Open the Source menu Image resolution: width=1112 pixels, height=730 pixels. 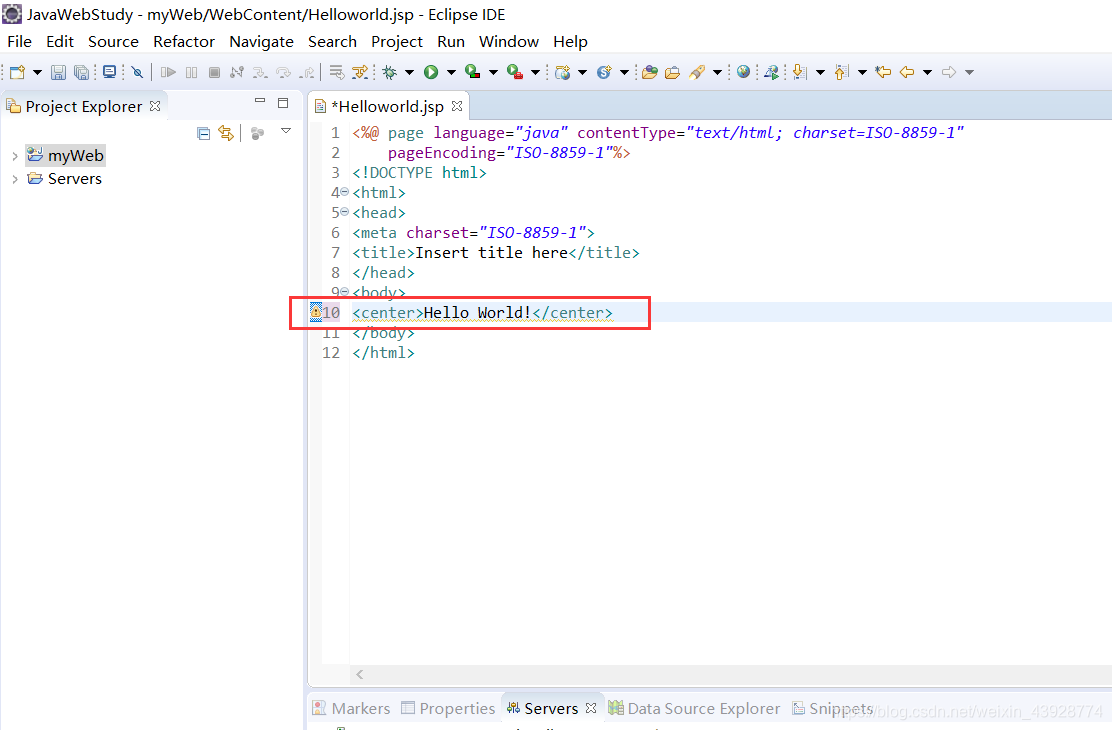[113, 42]
